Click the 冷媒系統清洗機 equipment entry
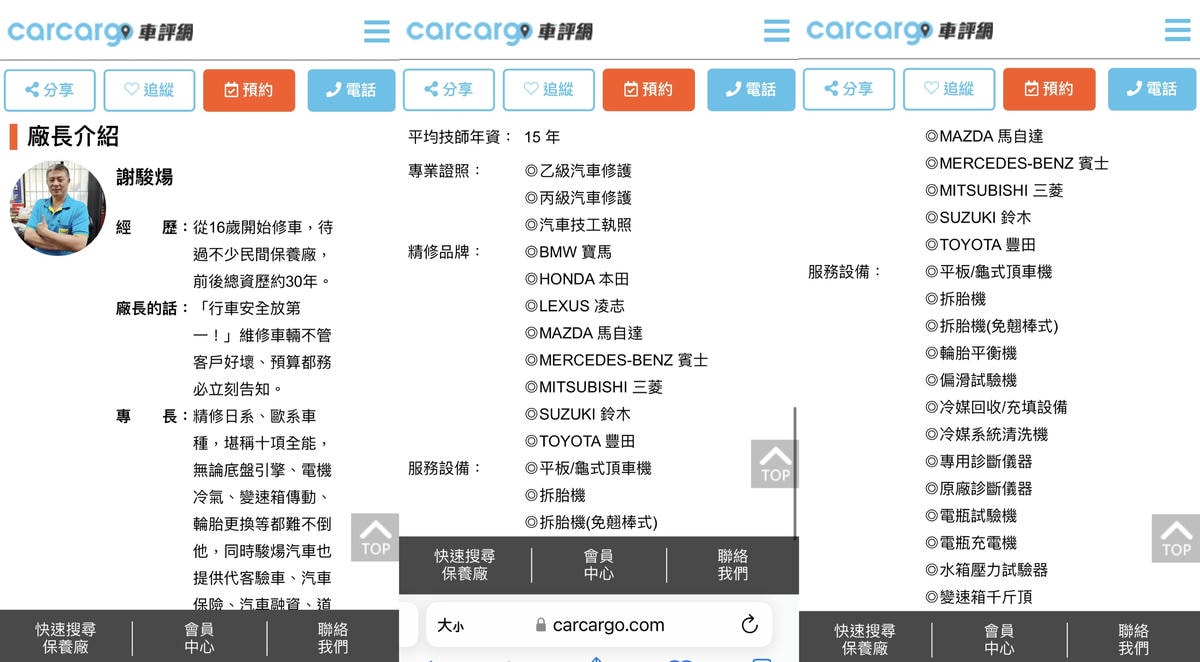This screenshot has height=662, width=1200. click(986, 434)
